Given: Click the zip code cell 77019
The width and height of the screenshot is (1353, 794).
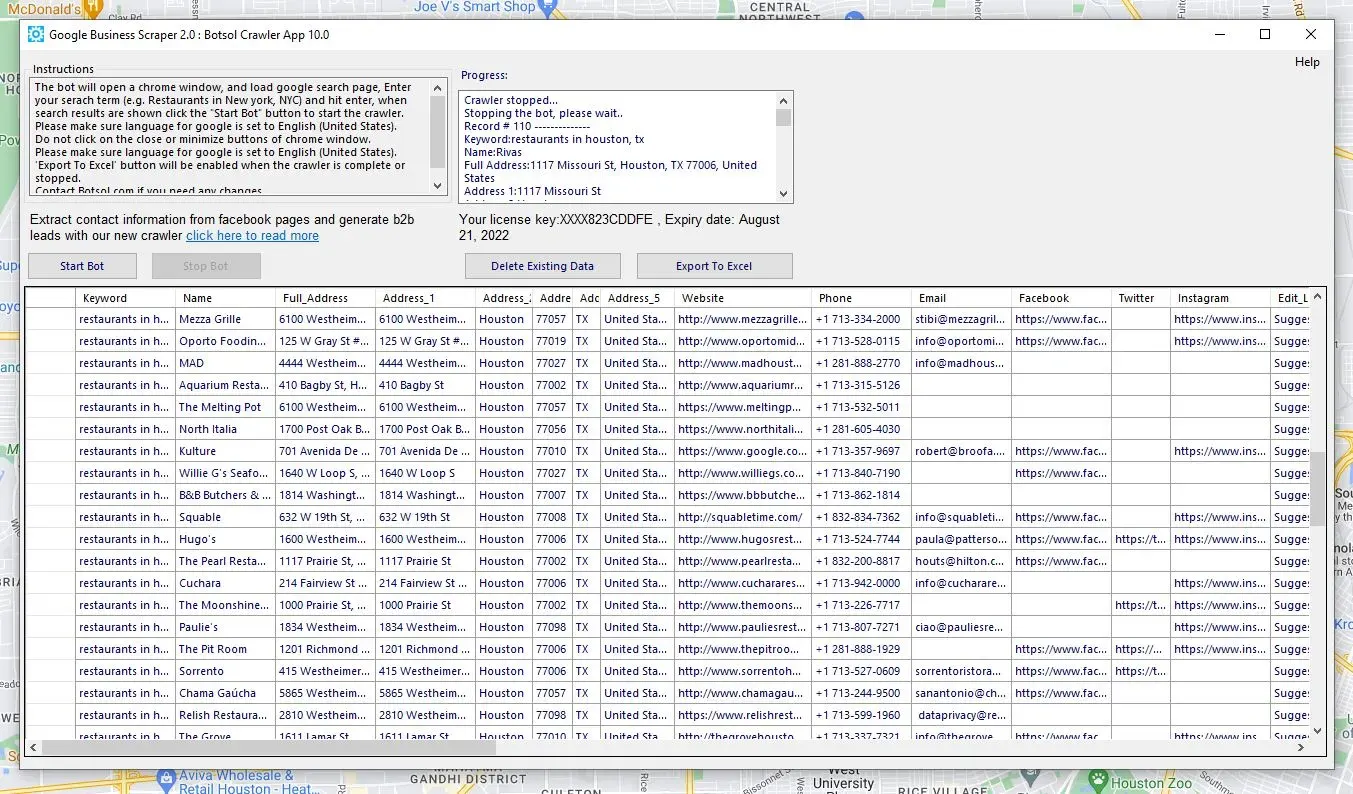Looking at the screenshot, I should pyautogui.click(x=551, y=341).
